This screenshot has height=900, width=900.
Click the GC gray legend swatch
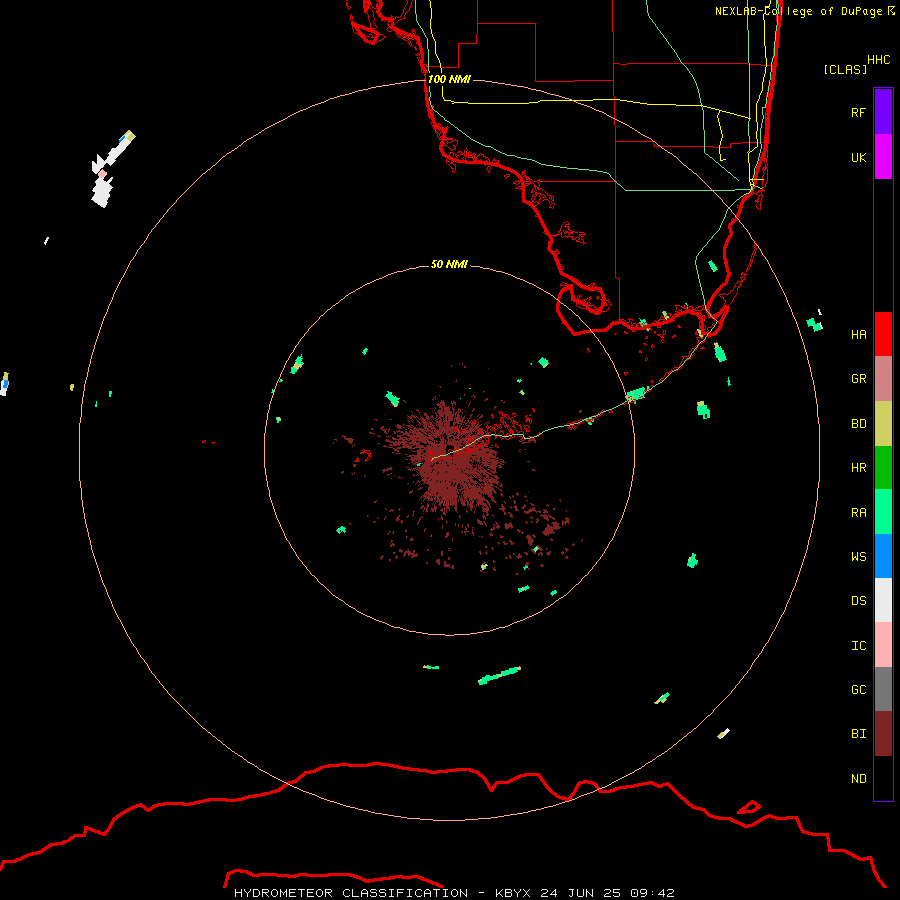[x=883, y=689]
